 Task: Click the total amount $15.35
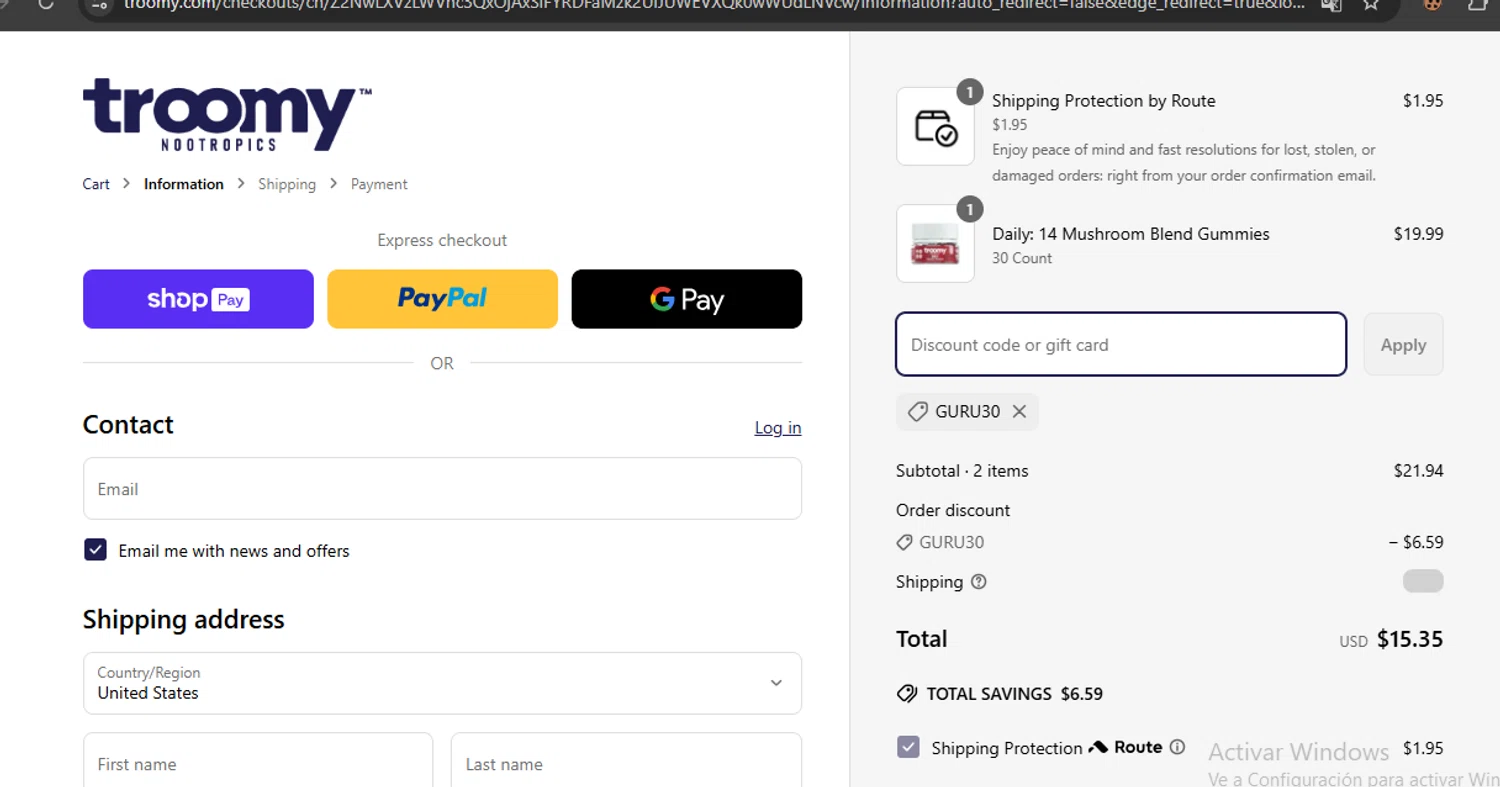click(1410, 639)
